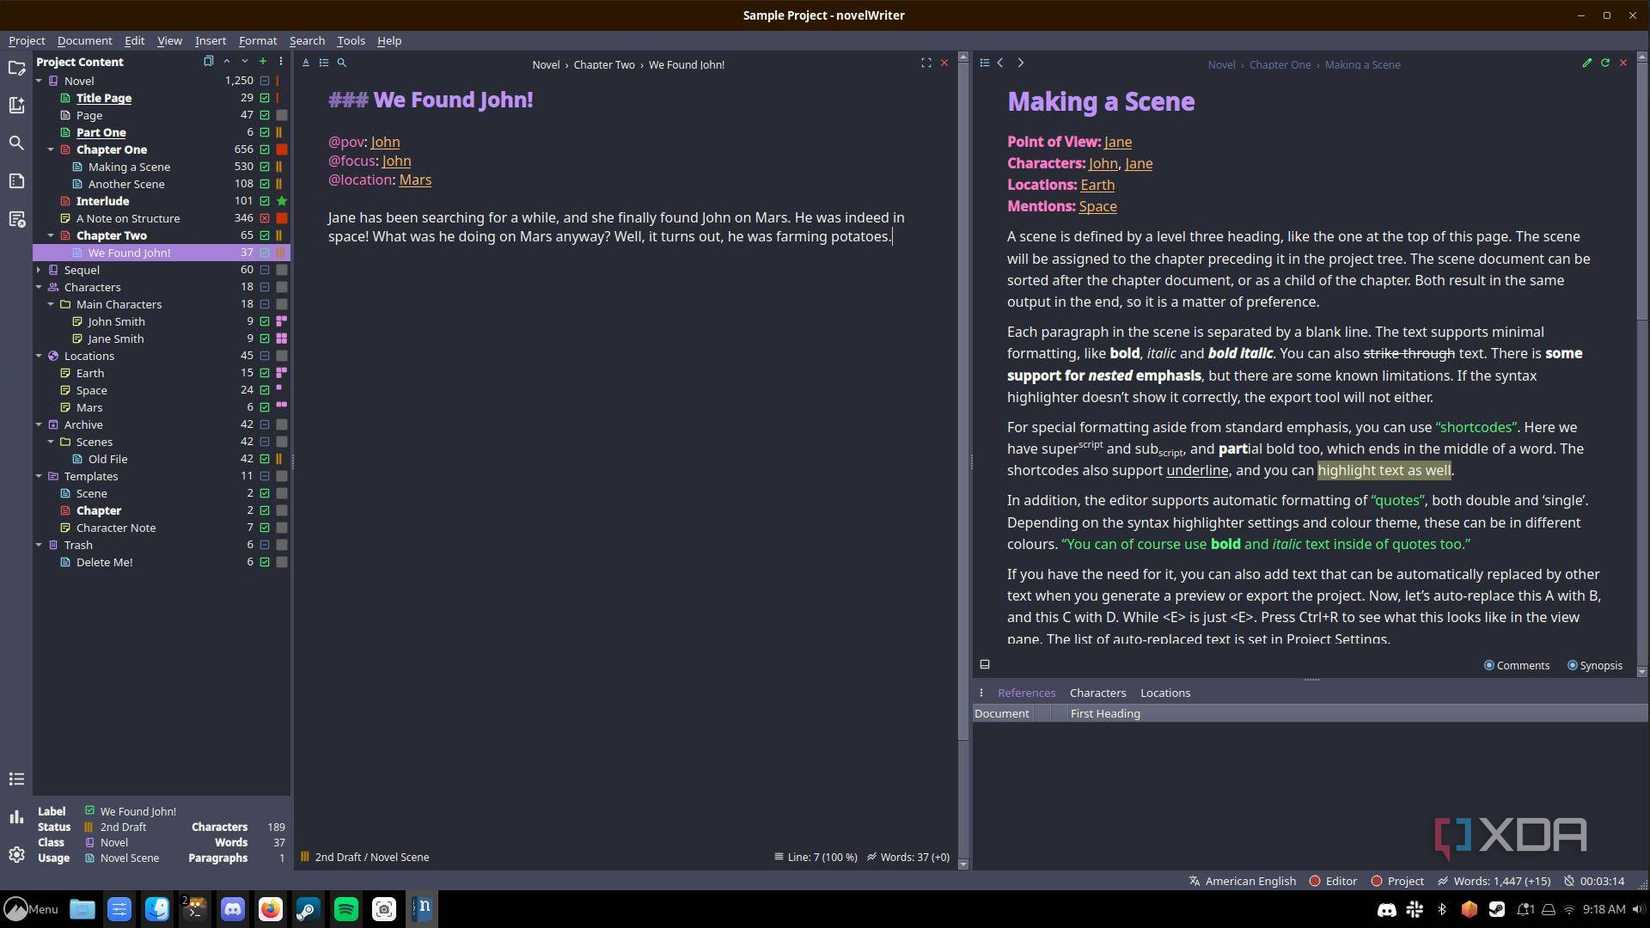The image size is (1650, 928).
Task: Open the Novel Outline view sidebar icon
Action: pyautogui.click(x=16, y=105)
